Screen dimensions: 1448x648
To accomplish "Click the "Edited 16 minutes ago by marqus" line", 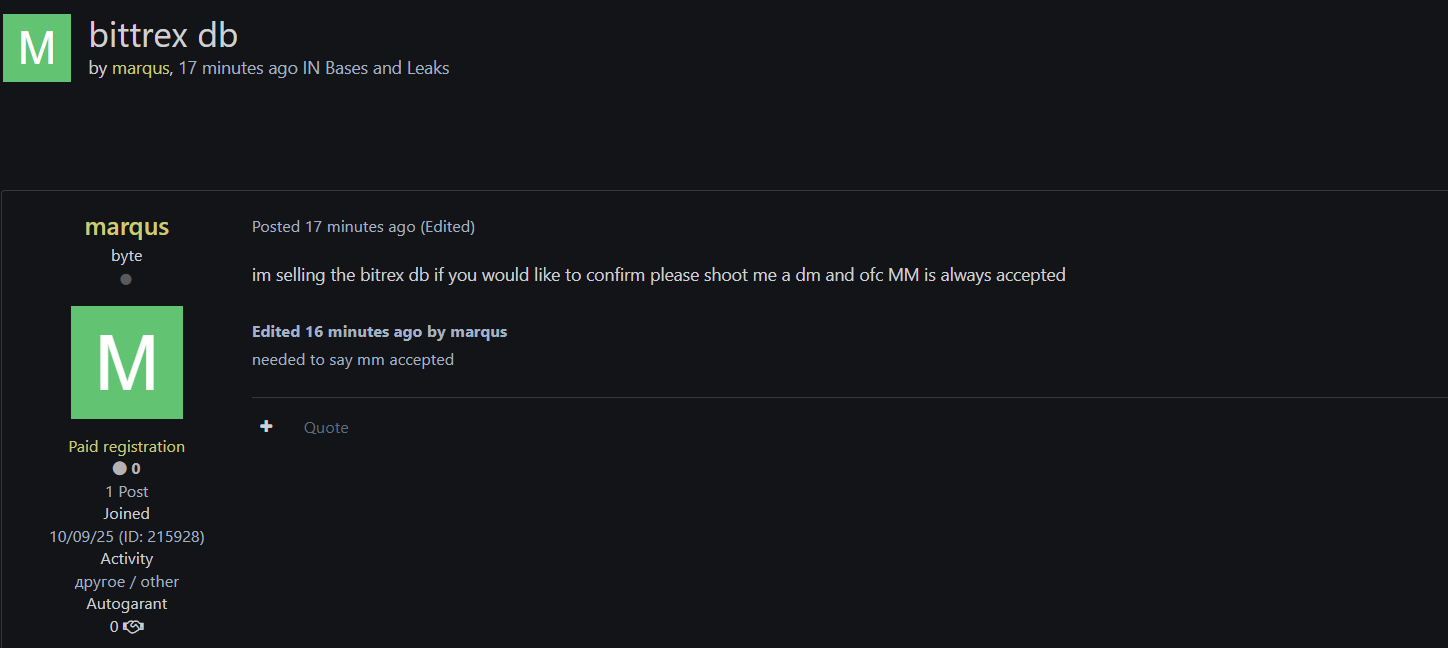I will pos(379,331).
